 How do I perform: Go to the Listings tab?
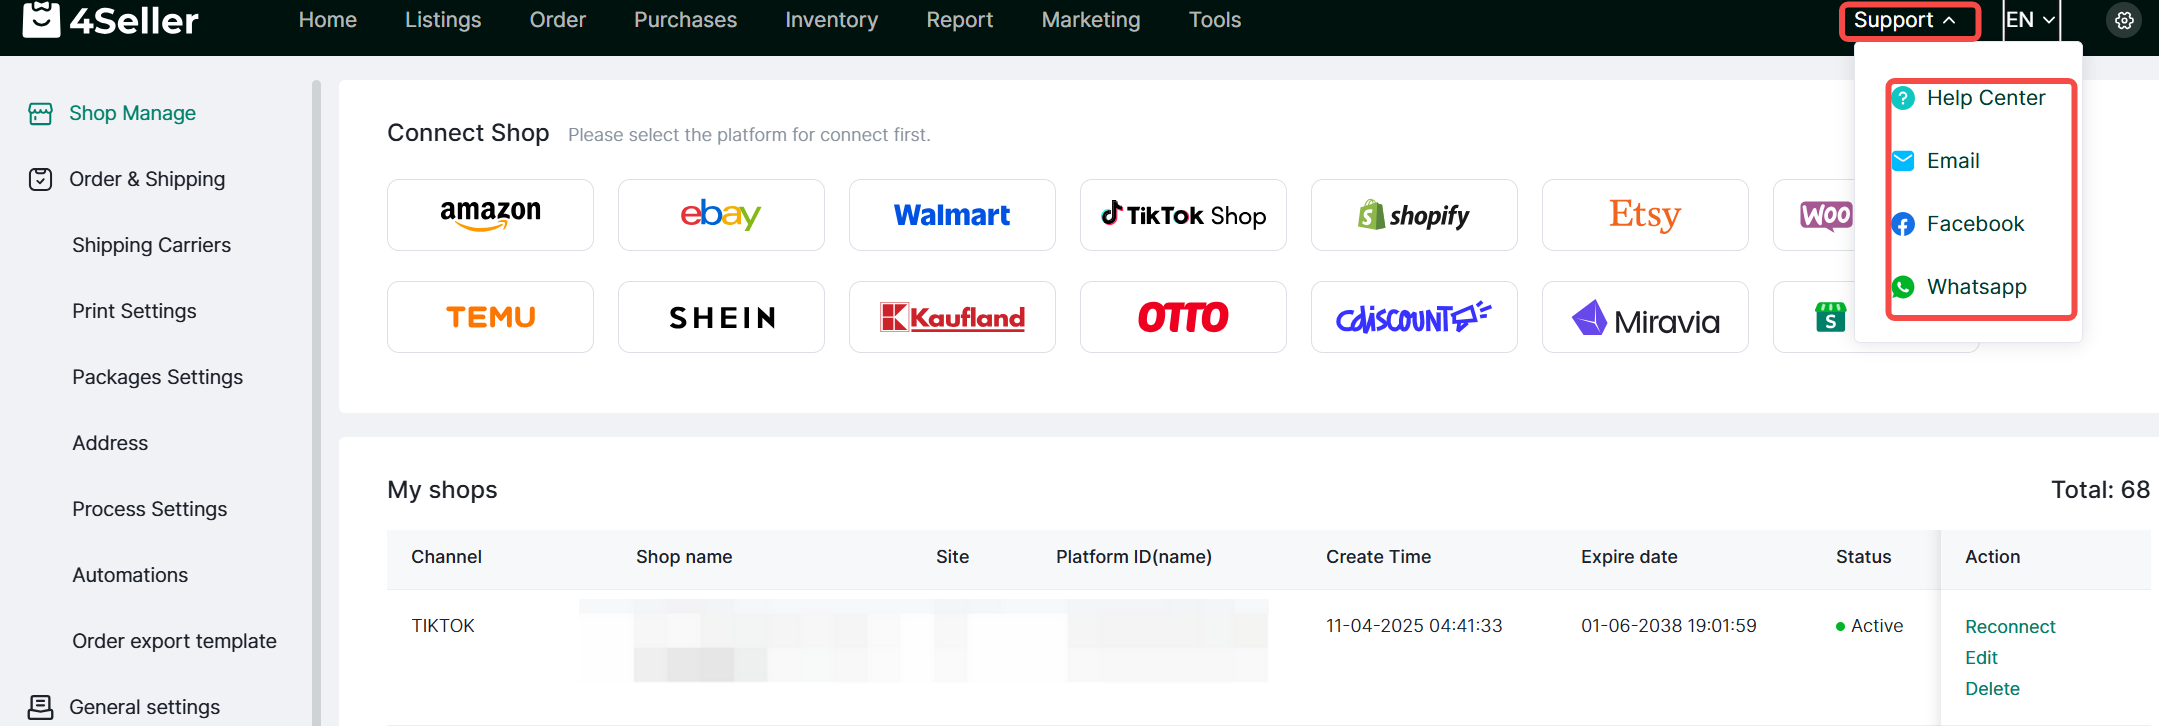point(443,20)
